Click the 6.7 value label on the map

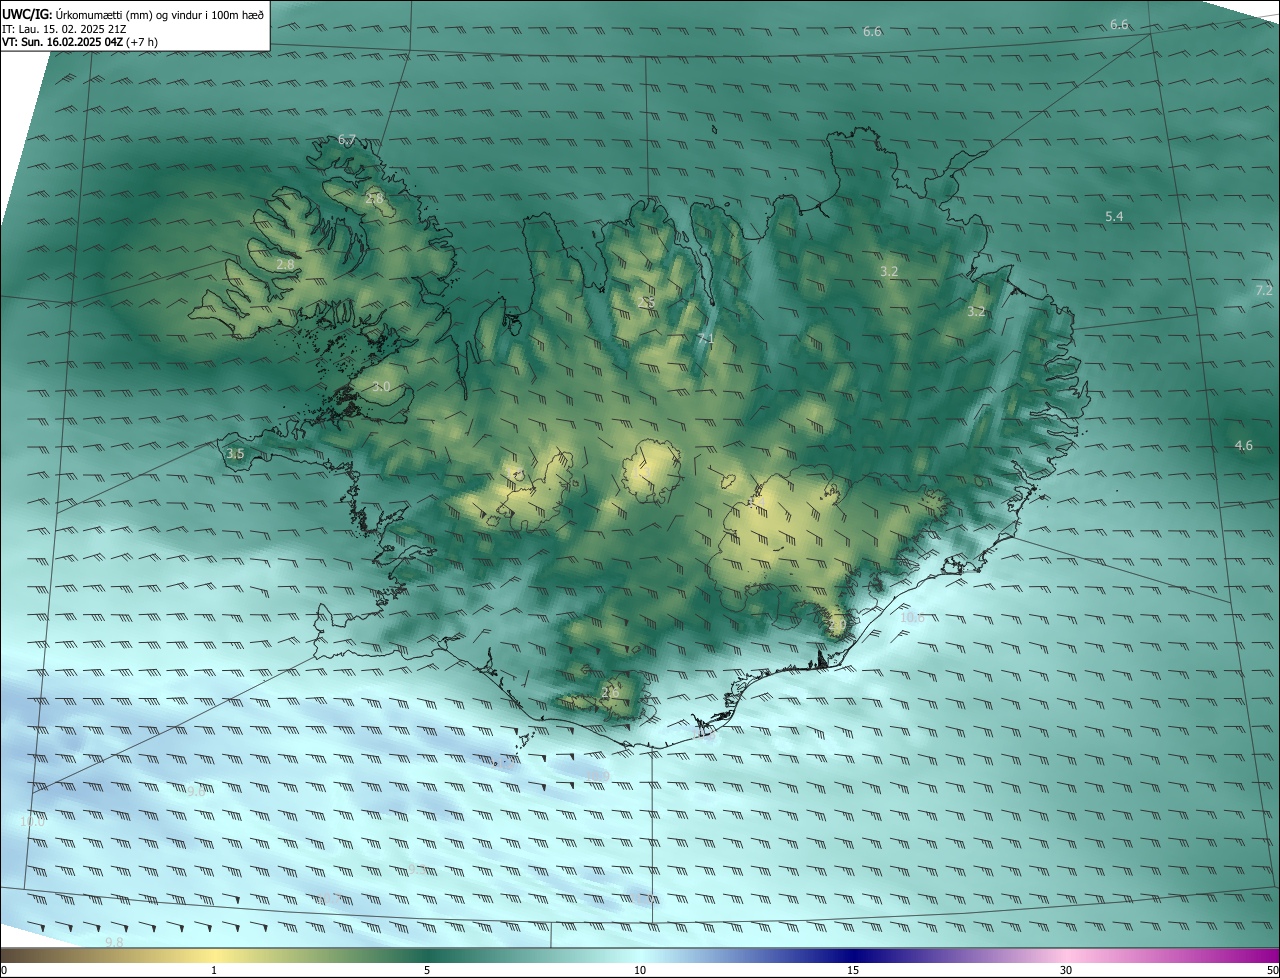[x=347, y=140]
